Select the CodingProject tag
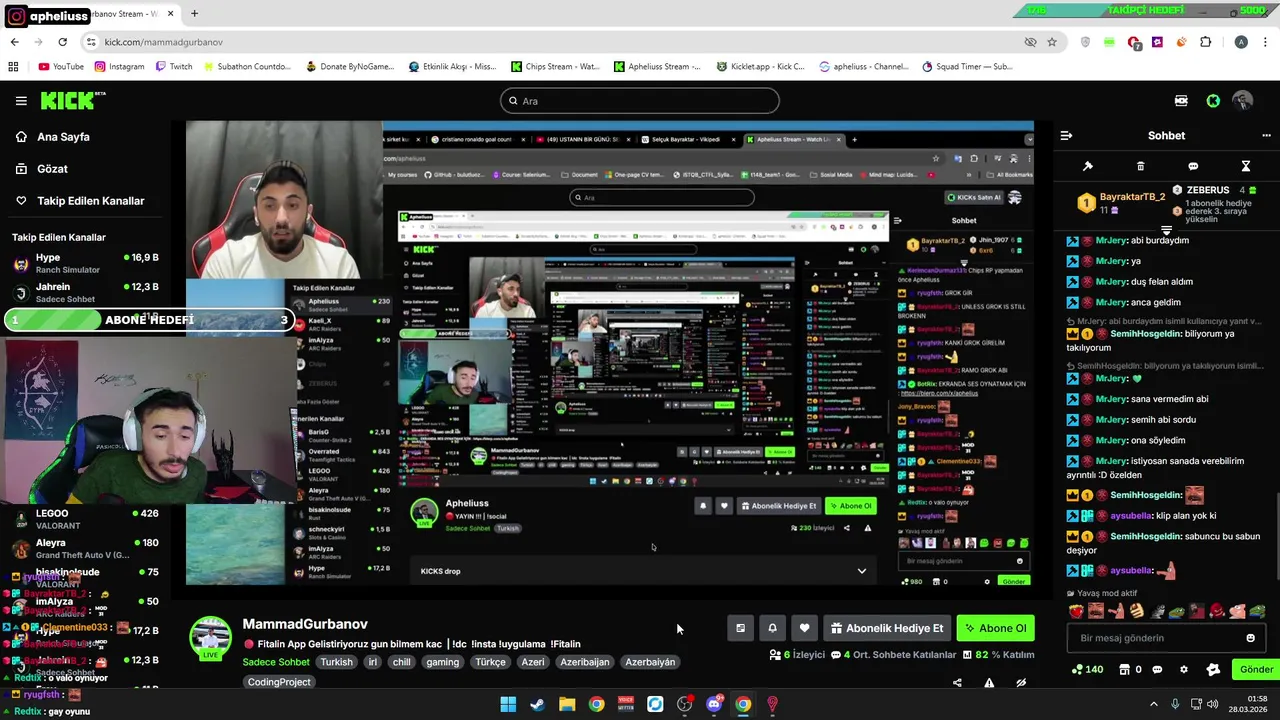The image size is (1280, 720). (x=279, y=682)
